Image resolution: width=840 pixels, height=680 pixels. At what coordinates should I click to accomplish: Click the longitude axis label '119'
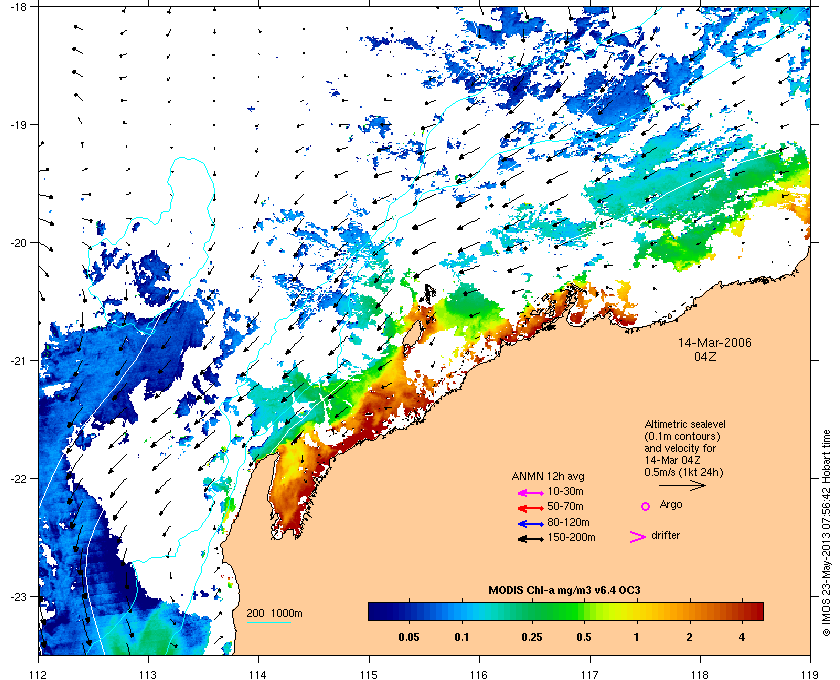pyautogui.click(x=811, y=675)
